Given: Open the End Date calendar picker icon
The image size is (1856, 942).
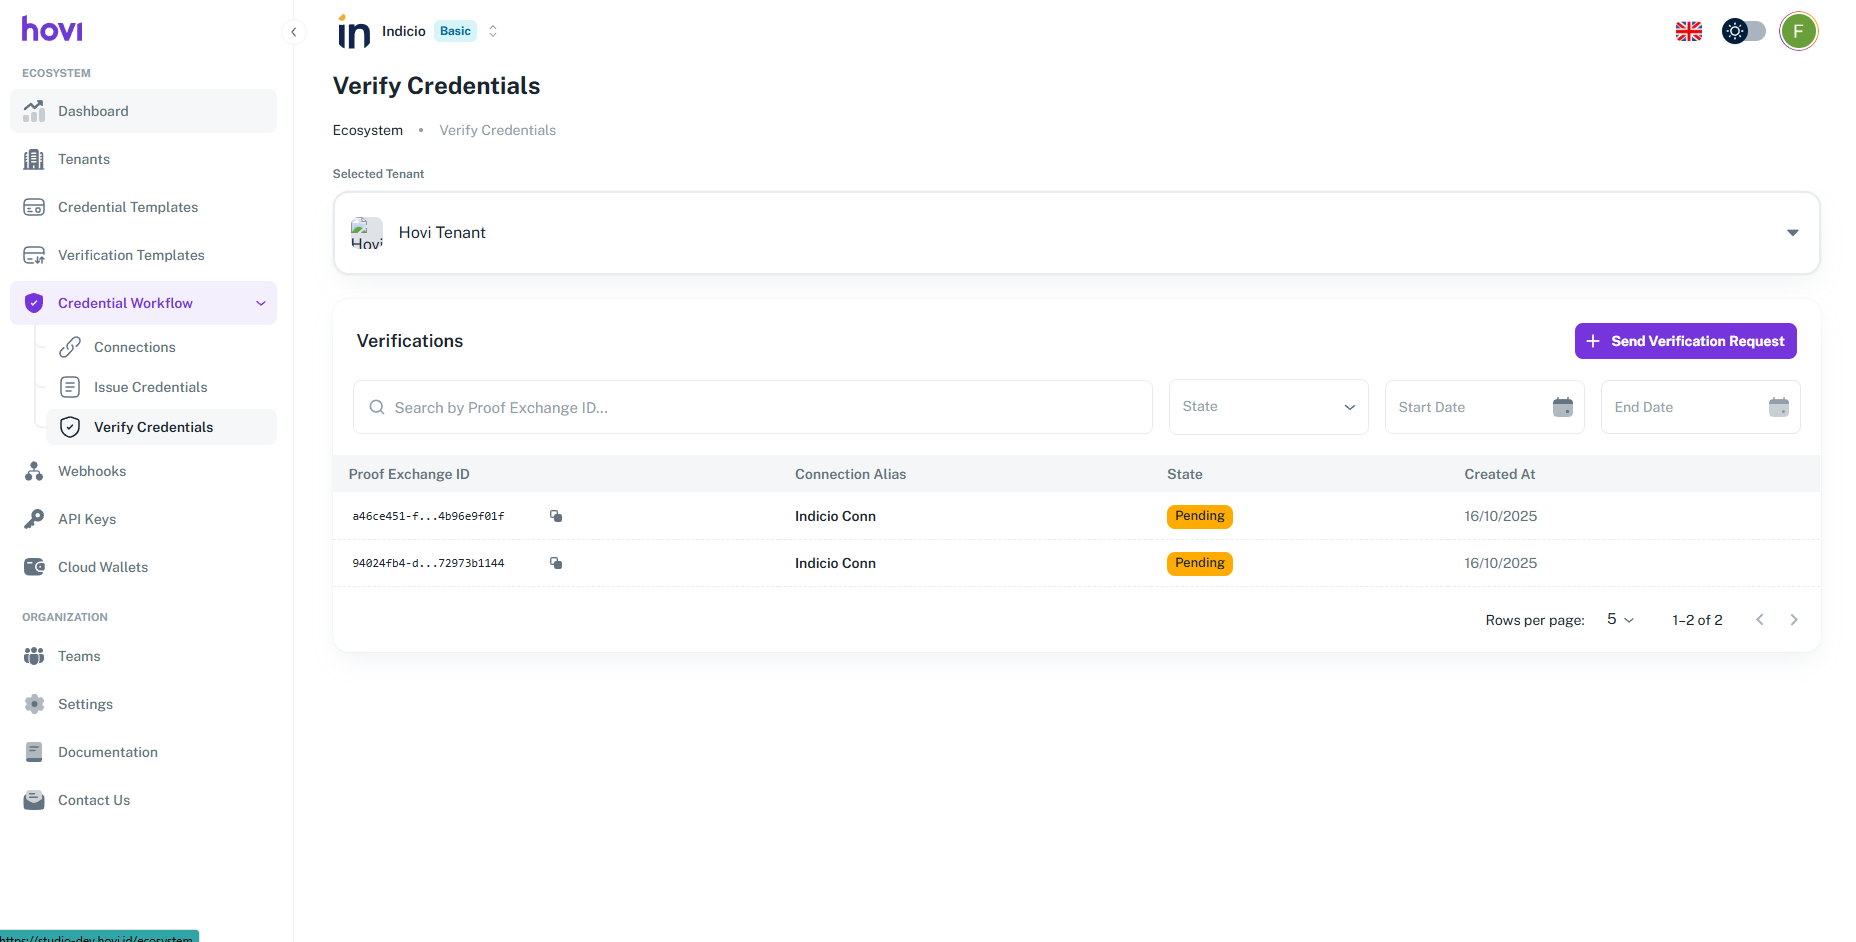Looking at the screenshot, I should [x=1778, y=407].
